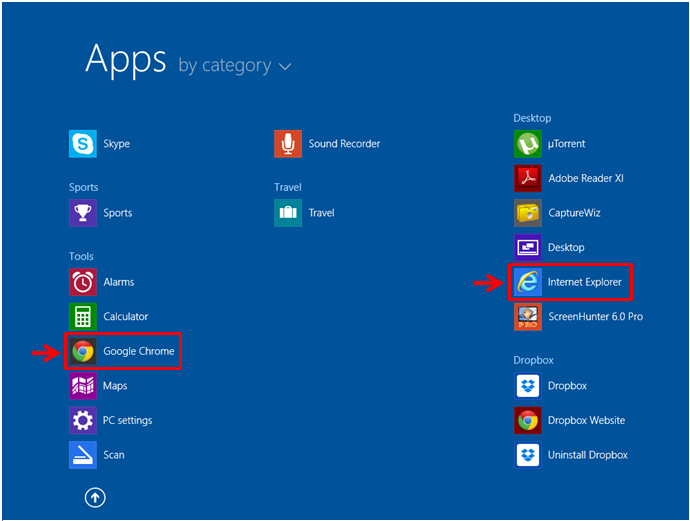The image size is (690, 521).
Task: Select the Sports category heading
Action: click(x=84, y=187)
